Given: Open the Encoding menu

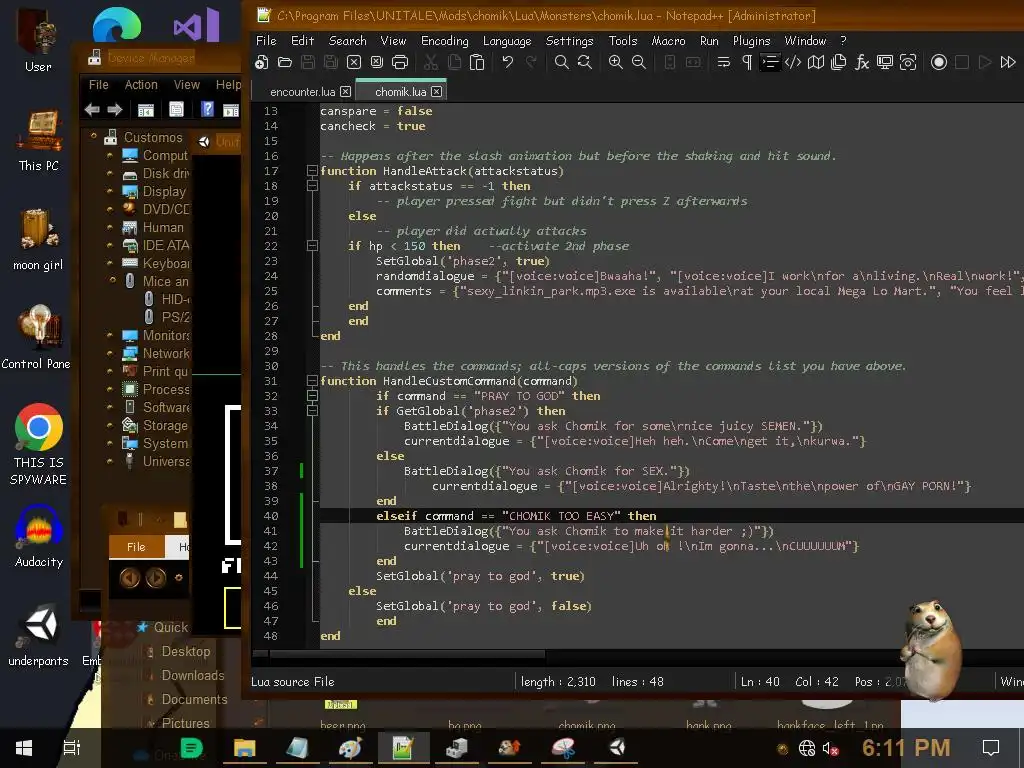Looking at the screenshot, I should pyautogui.click(x=444, y=40).
